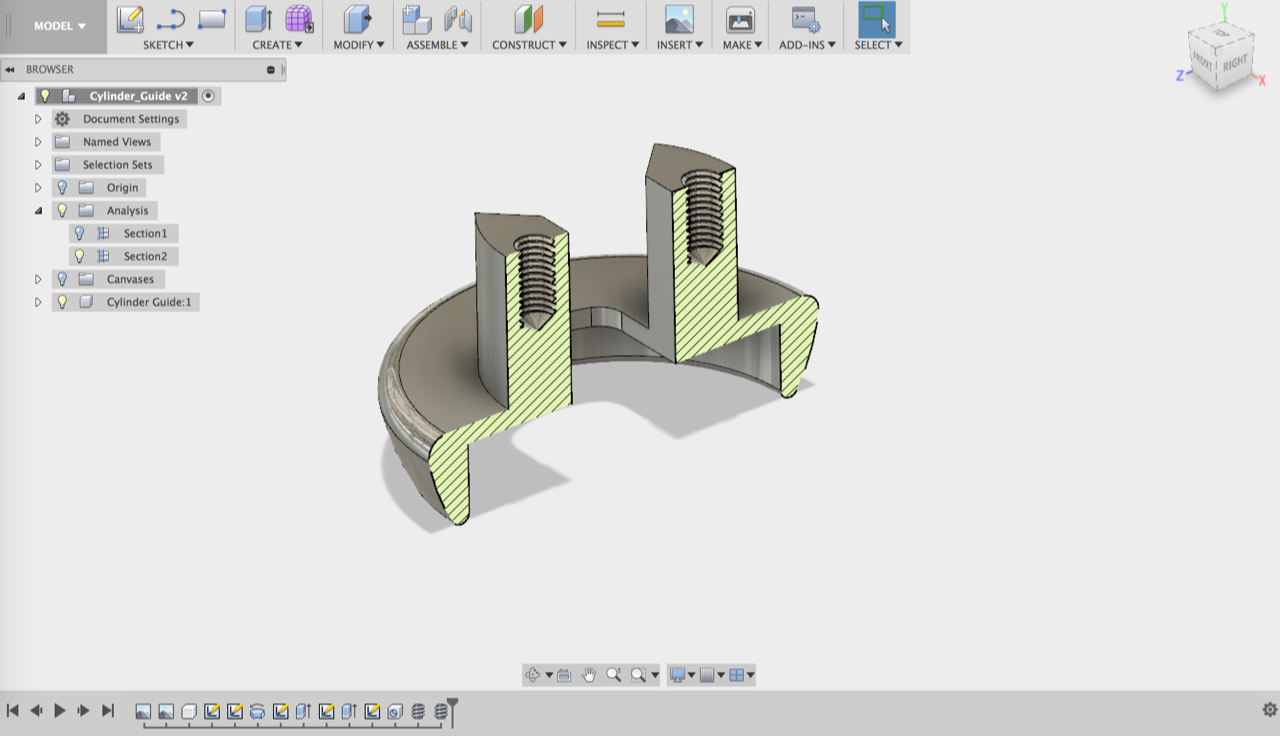
Task: Click the Document Settings gear icon
Action: (62, 119)
